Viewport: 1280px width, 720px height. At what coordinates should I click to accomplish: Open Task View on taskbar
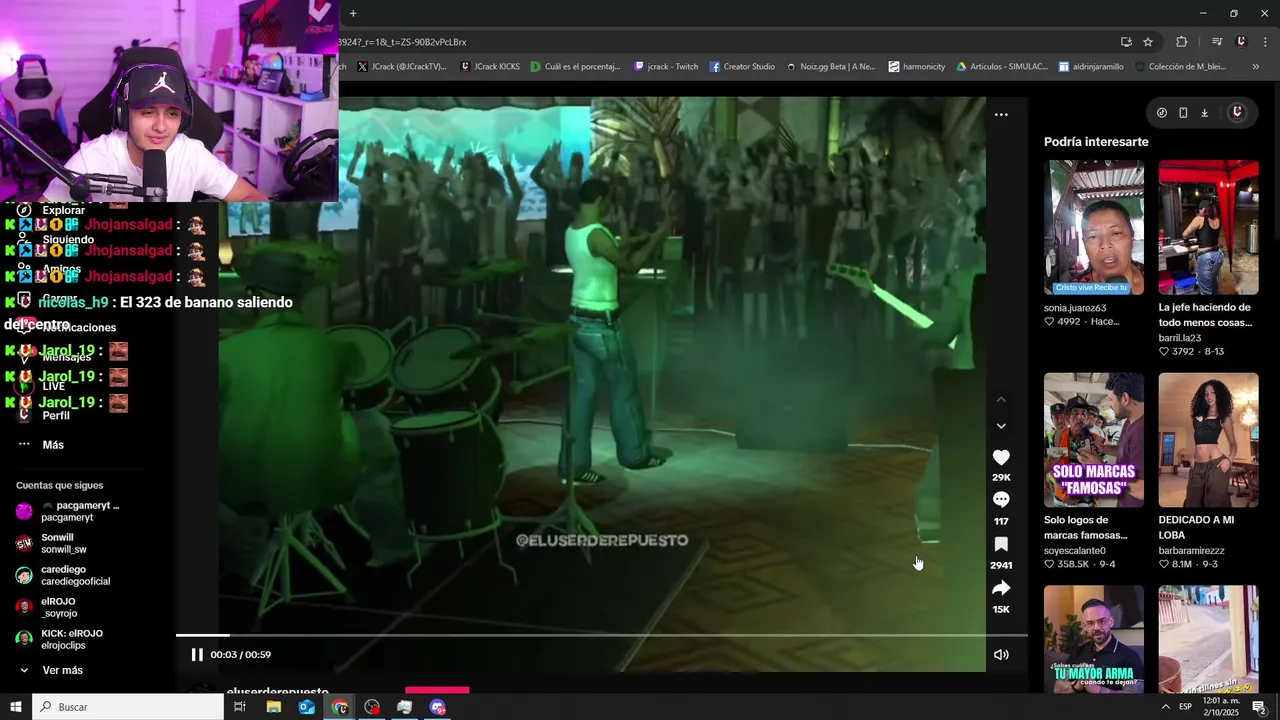(x=240, y=707)
